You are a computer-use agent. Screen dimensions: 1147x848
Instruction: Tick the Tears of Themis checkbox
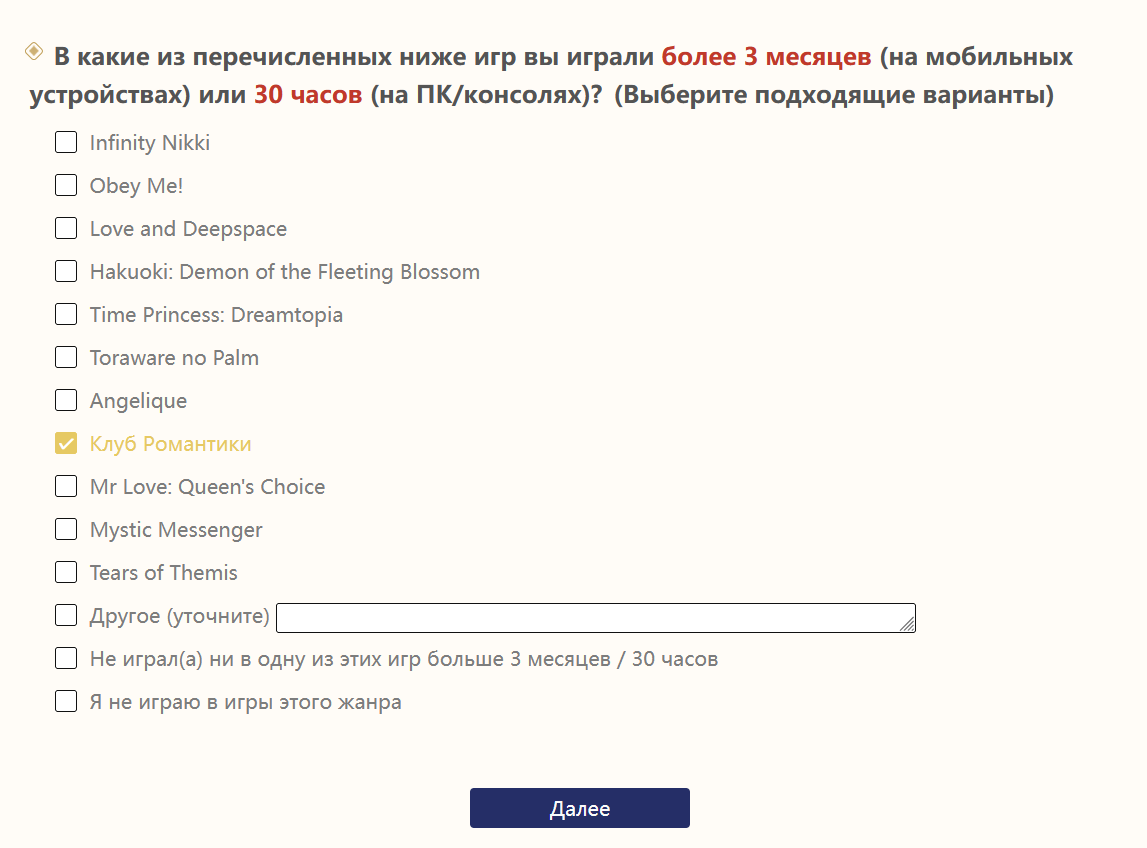click(x=66, y=573)
